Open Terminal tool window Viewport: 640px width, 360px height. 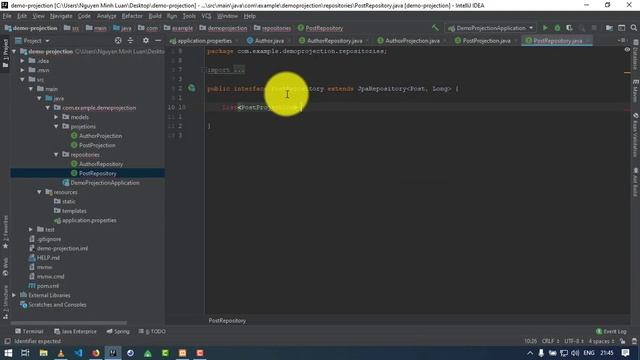(29, 331)
